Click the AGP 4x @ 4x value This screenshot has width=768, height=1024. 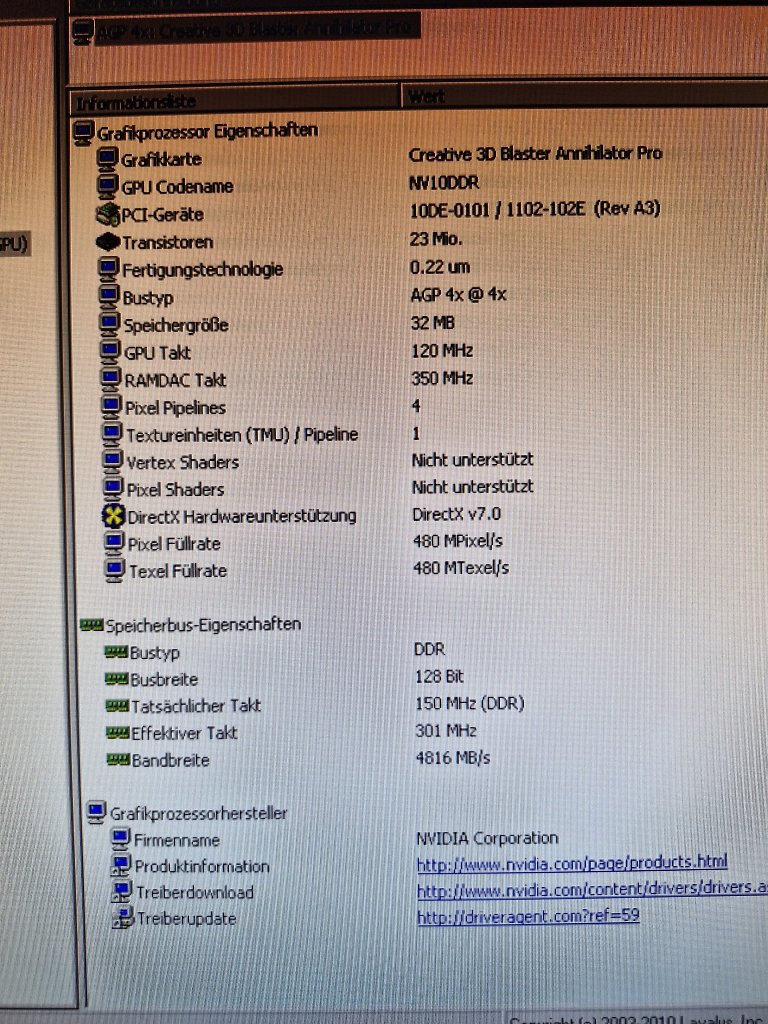(458, 295)
